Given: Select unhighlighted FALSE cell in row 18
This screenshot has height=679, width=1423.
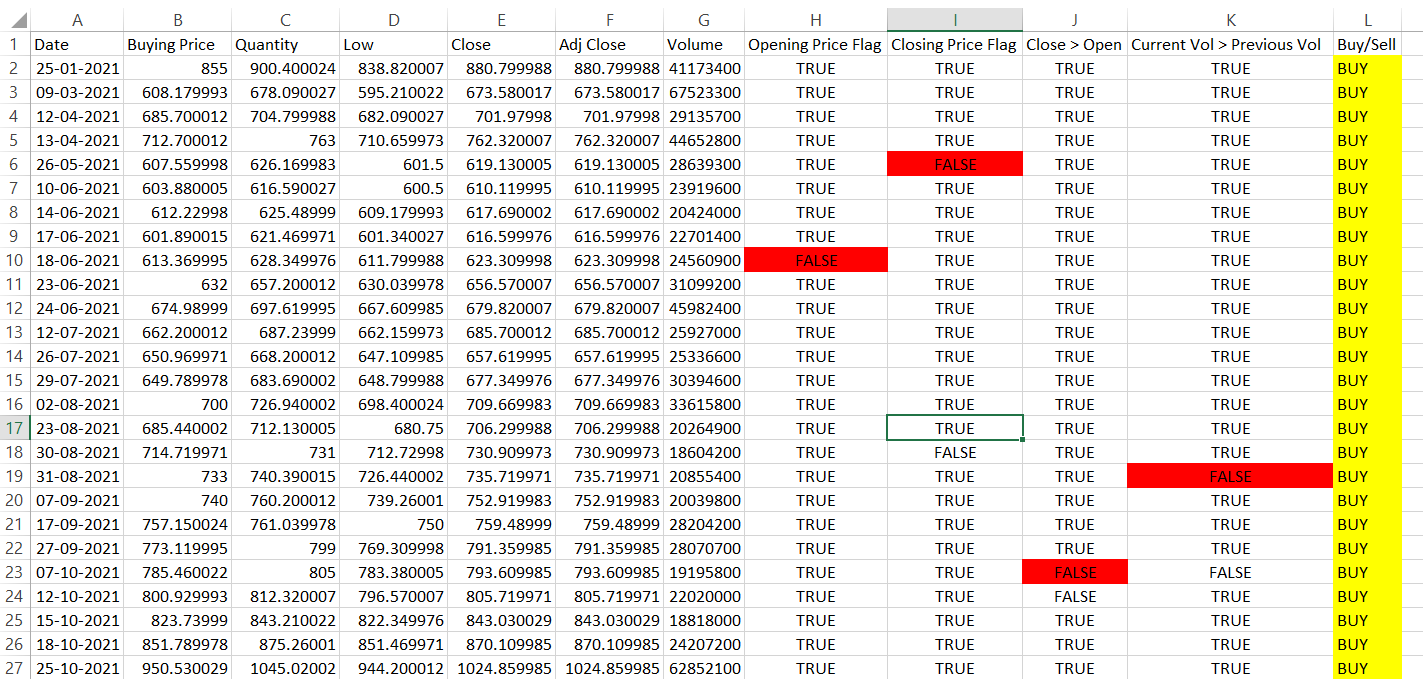Looking at the screenshot, I should [x=954, y=452].
